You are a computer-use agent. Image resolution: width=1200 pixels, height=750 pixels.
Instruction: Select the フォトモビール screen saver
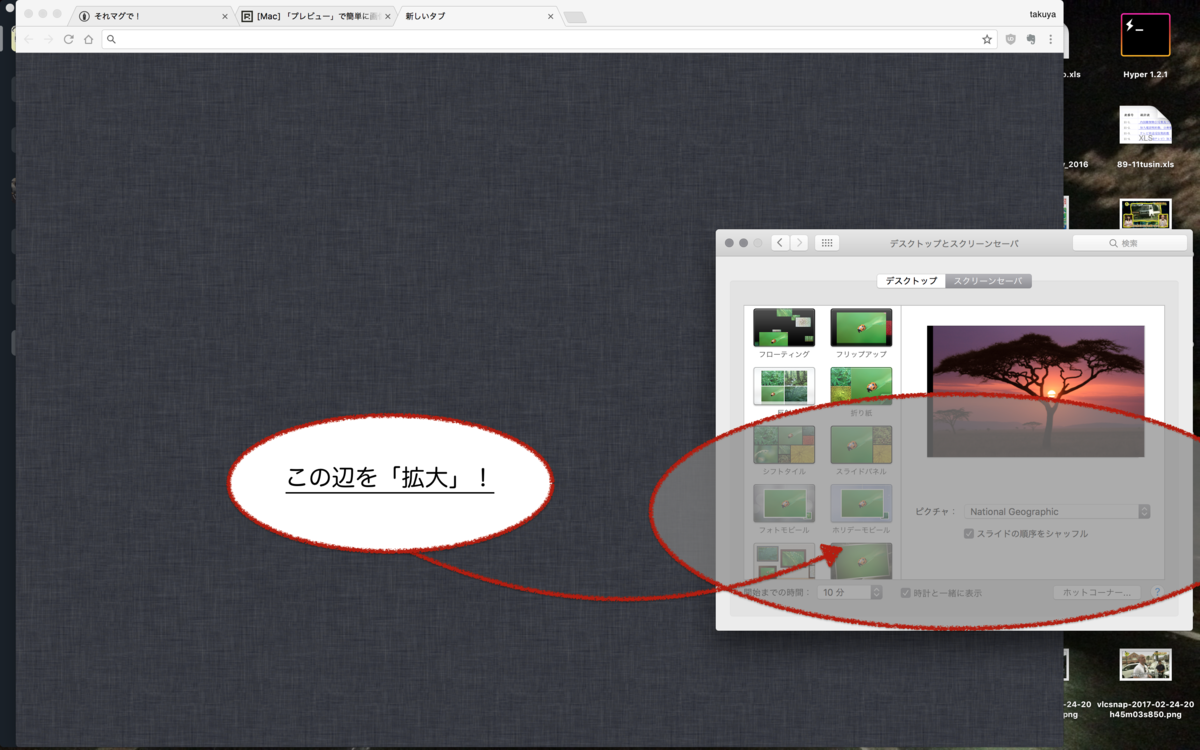[784, 509]
